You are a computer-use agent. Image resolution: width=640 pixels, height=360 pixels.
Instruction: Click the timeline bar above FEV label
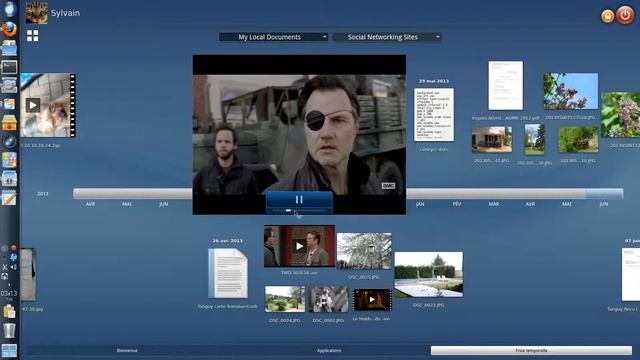click(457, 193)
